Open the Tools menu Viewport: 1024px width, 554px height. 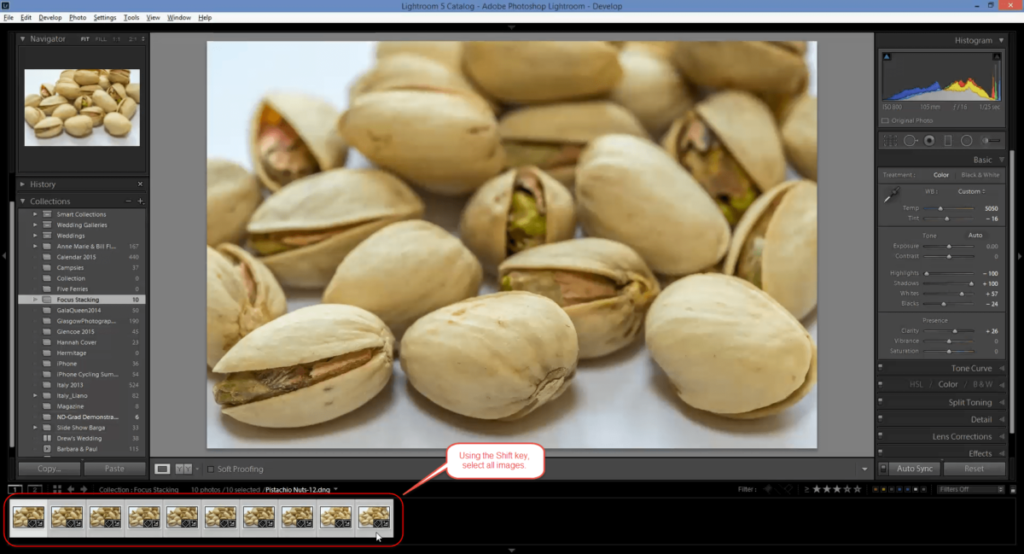click(131, 18)
